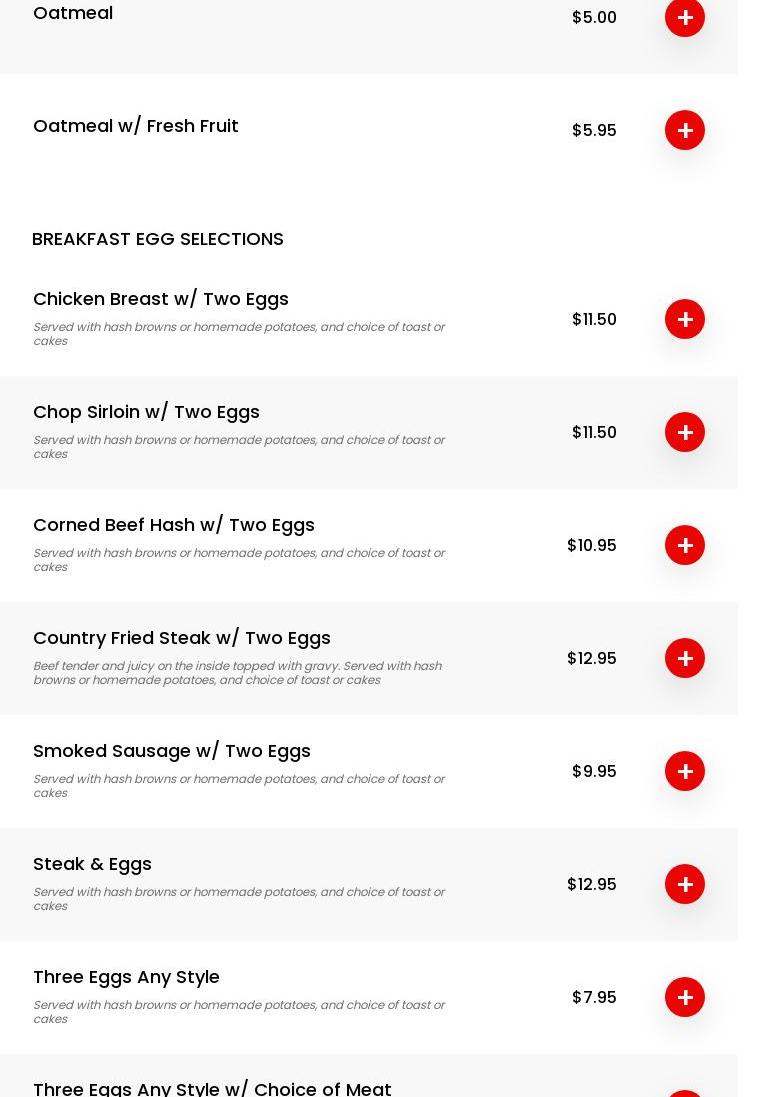Click Three Eggs Any Style w/ Choice of Meat
The height and width of the screenshot is (1097, 770).
pyautogui.click(x=212, y=1088)
